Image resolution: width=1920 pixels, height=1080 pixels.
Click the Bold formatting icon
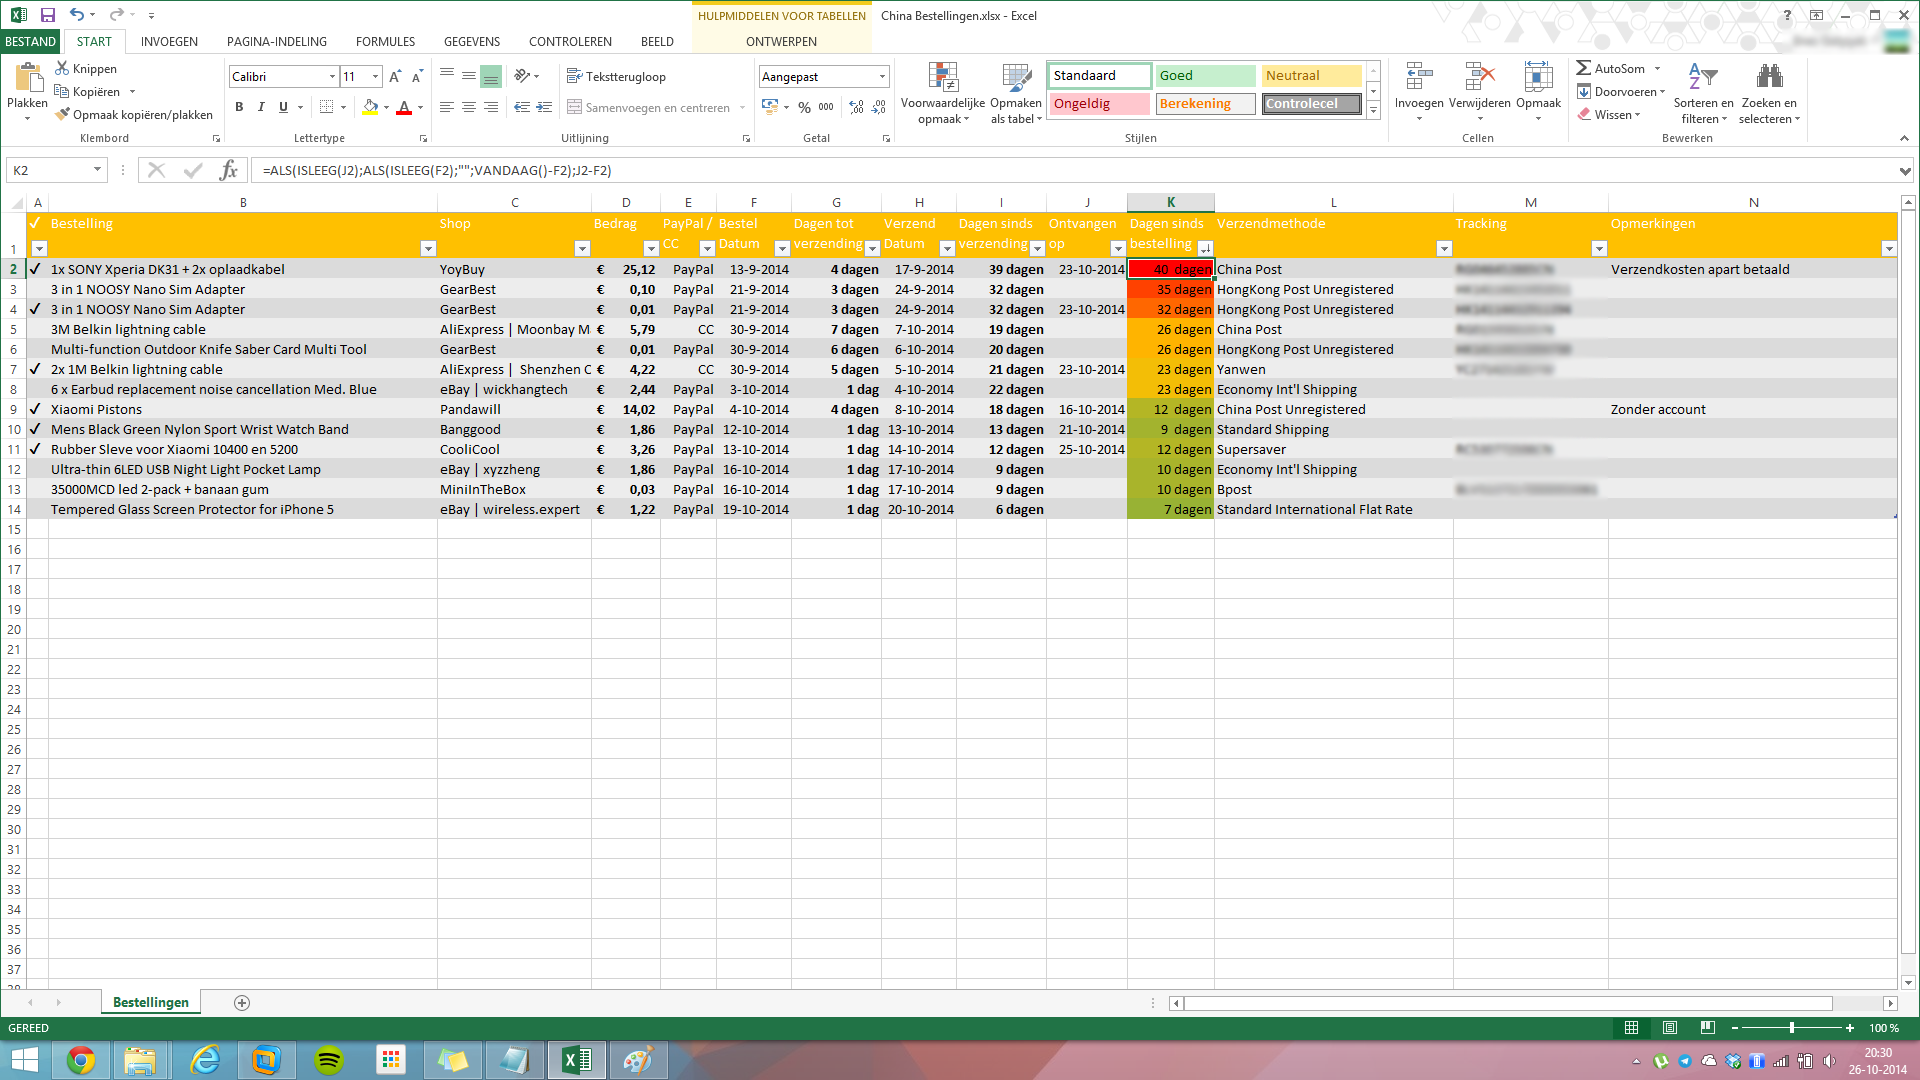[x=239, y=107]
